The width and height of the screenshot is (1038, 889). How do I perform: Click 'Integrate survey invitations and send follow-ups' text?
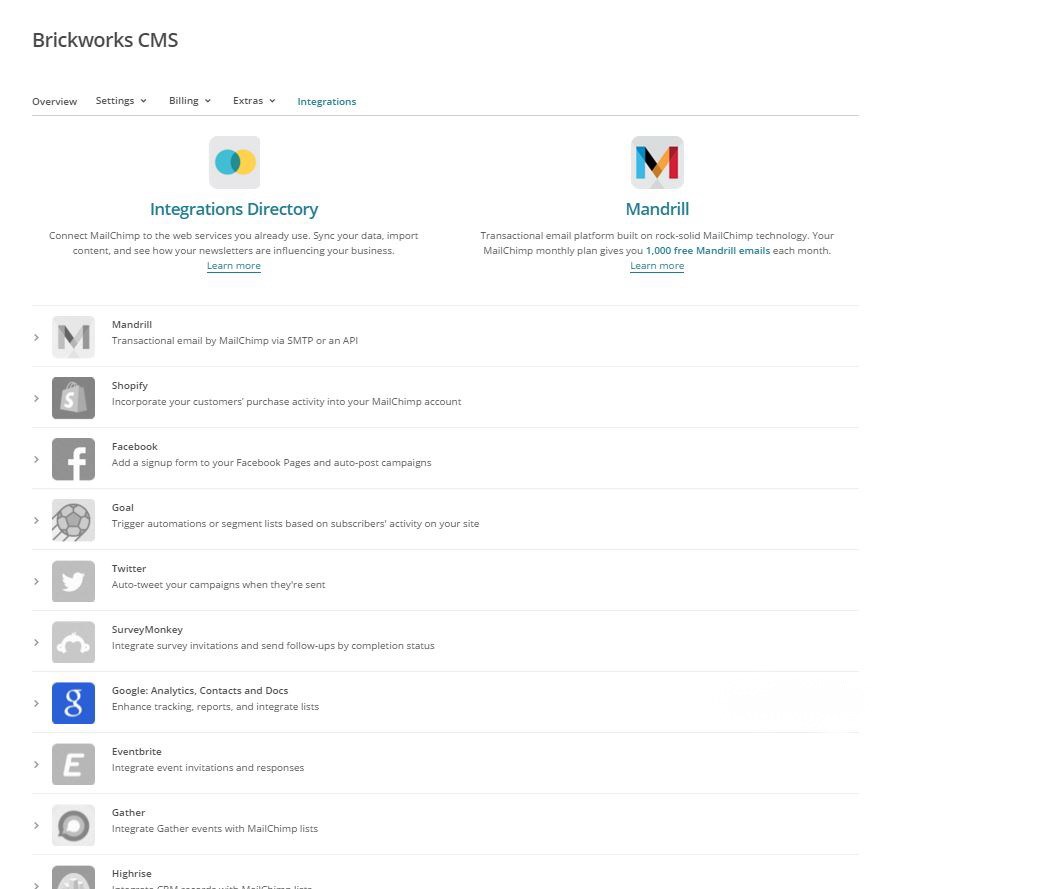[273, 645]
